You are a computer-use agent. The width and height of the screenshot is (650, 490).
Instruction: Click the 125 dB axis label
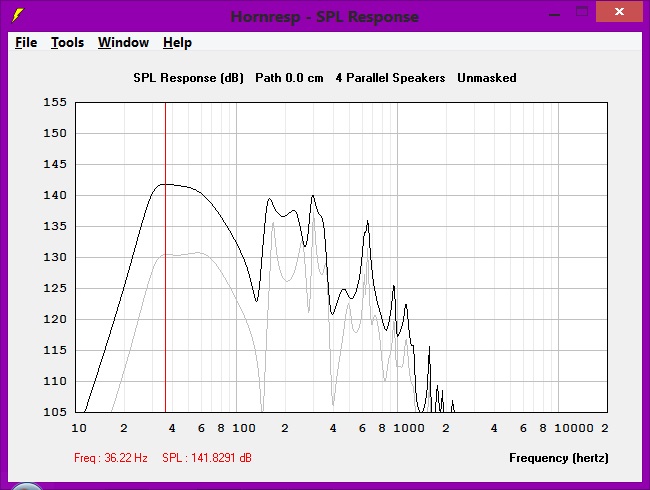(55, 288)
